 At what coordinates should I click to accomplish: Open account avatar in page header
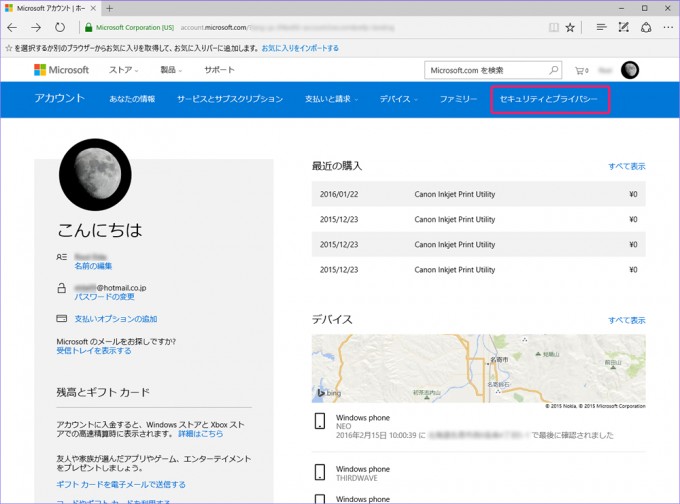[630, 70]
